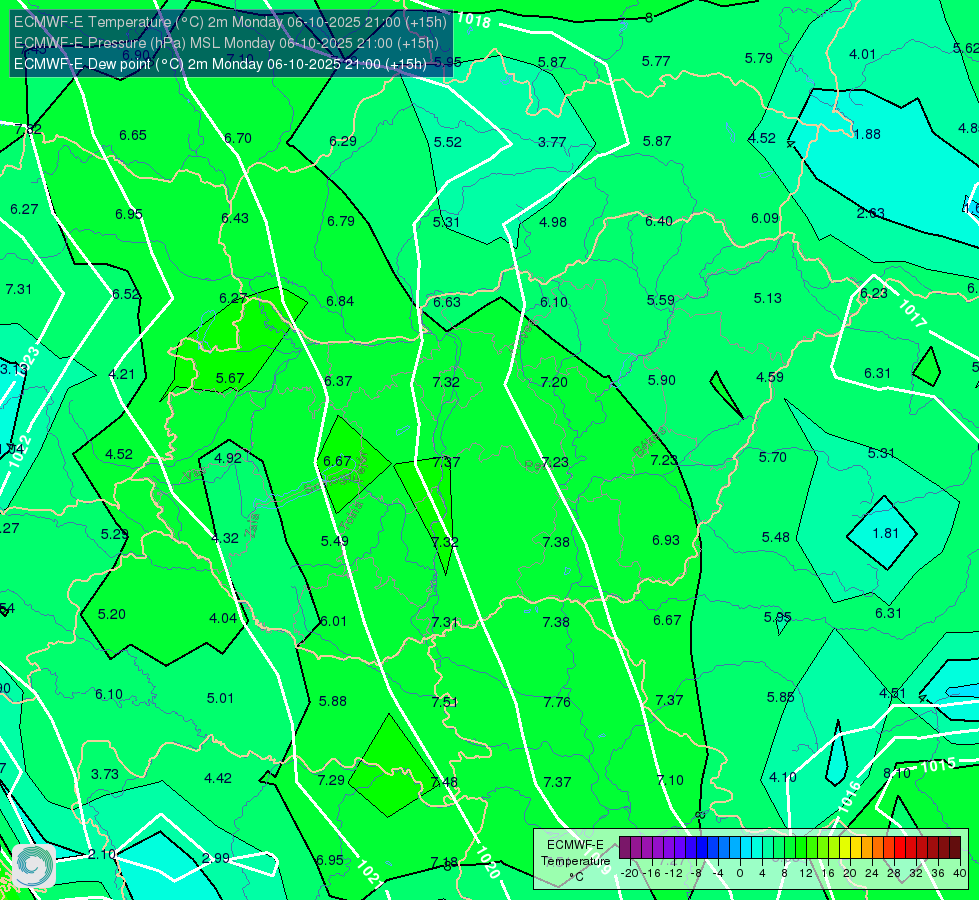Viewport: 979px width, 900px height.
Task: Click the temperature value '6.84'
Action: coord(340,301)
